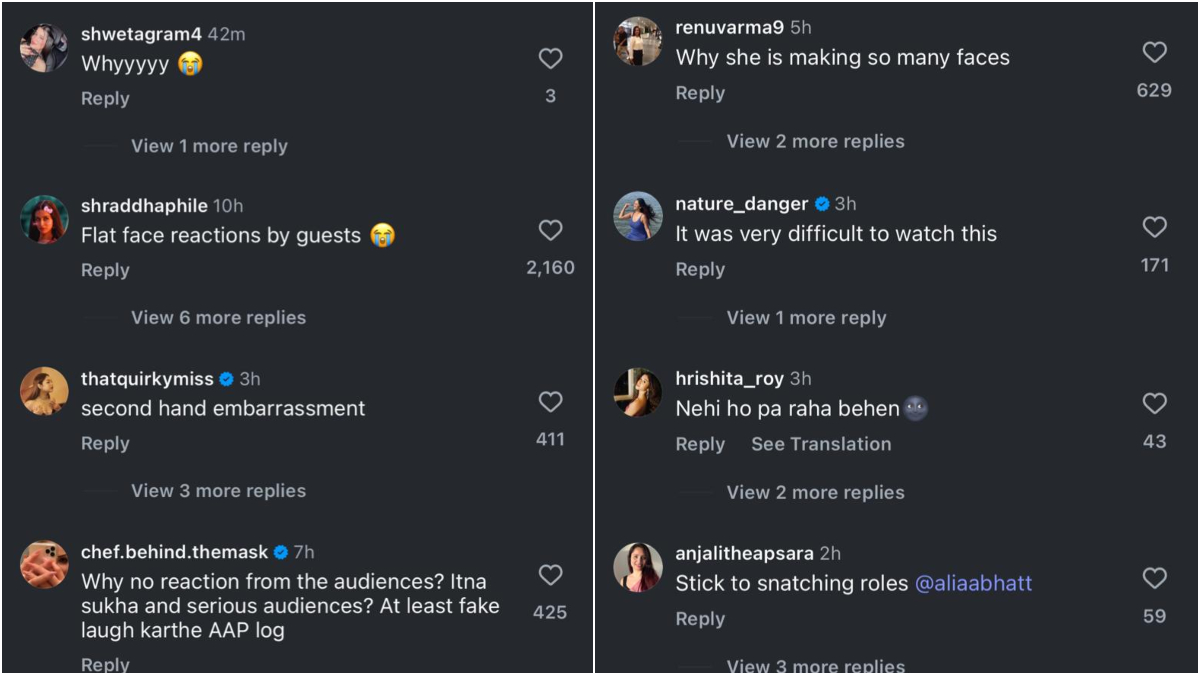Like shwetagram4's "Whyyyyy" comment heart icon
Screen dimensions: 1200x675
[550, 58]
